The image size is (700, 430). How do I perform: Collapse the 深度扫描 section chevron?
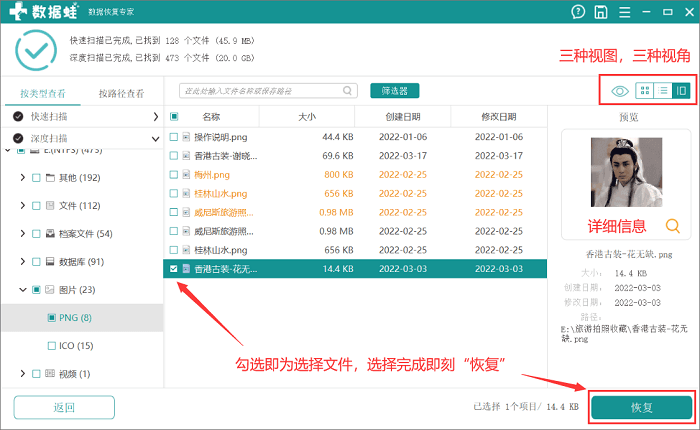click(155, 139)
